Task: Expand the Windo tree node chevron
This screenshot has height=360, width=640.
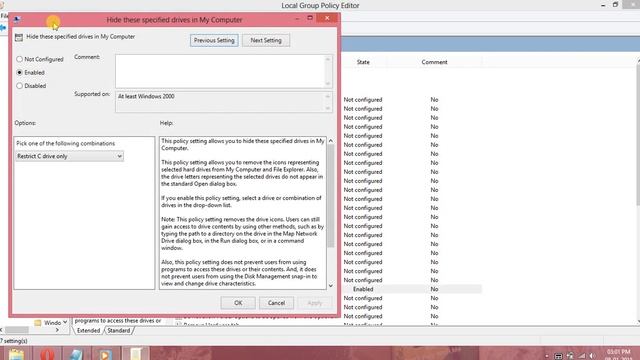Action: point(65,322)
